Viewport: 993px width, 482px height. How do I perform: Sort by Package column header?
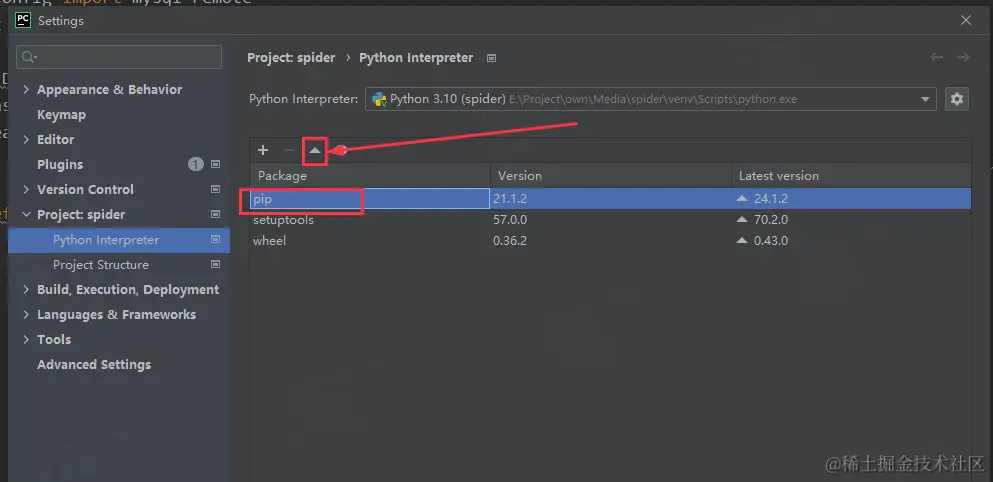click(370, 175)
